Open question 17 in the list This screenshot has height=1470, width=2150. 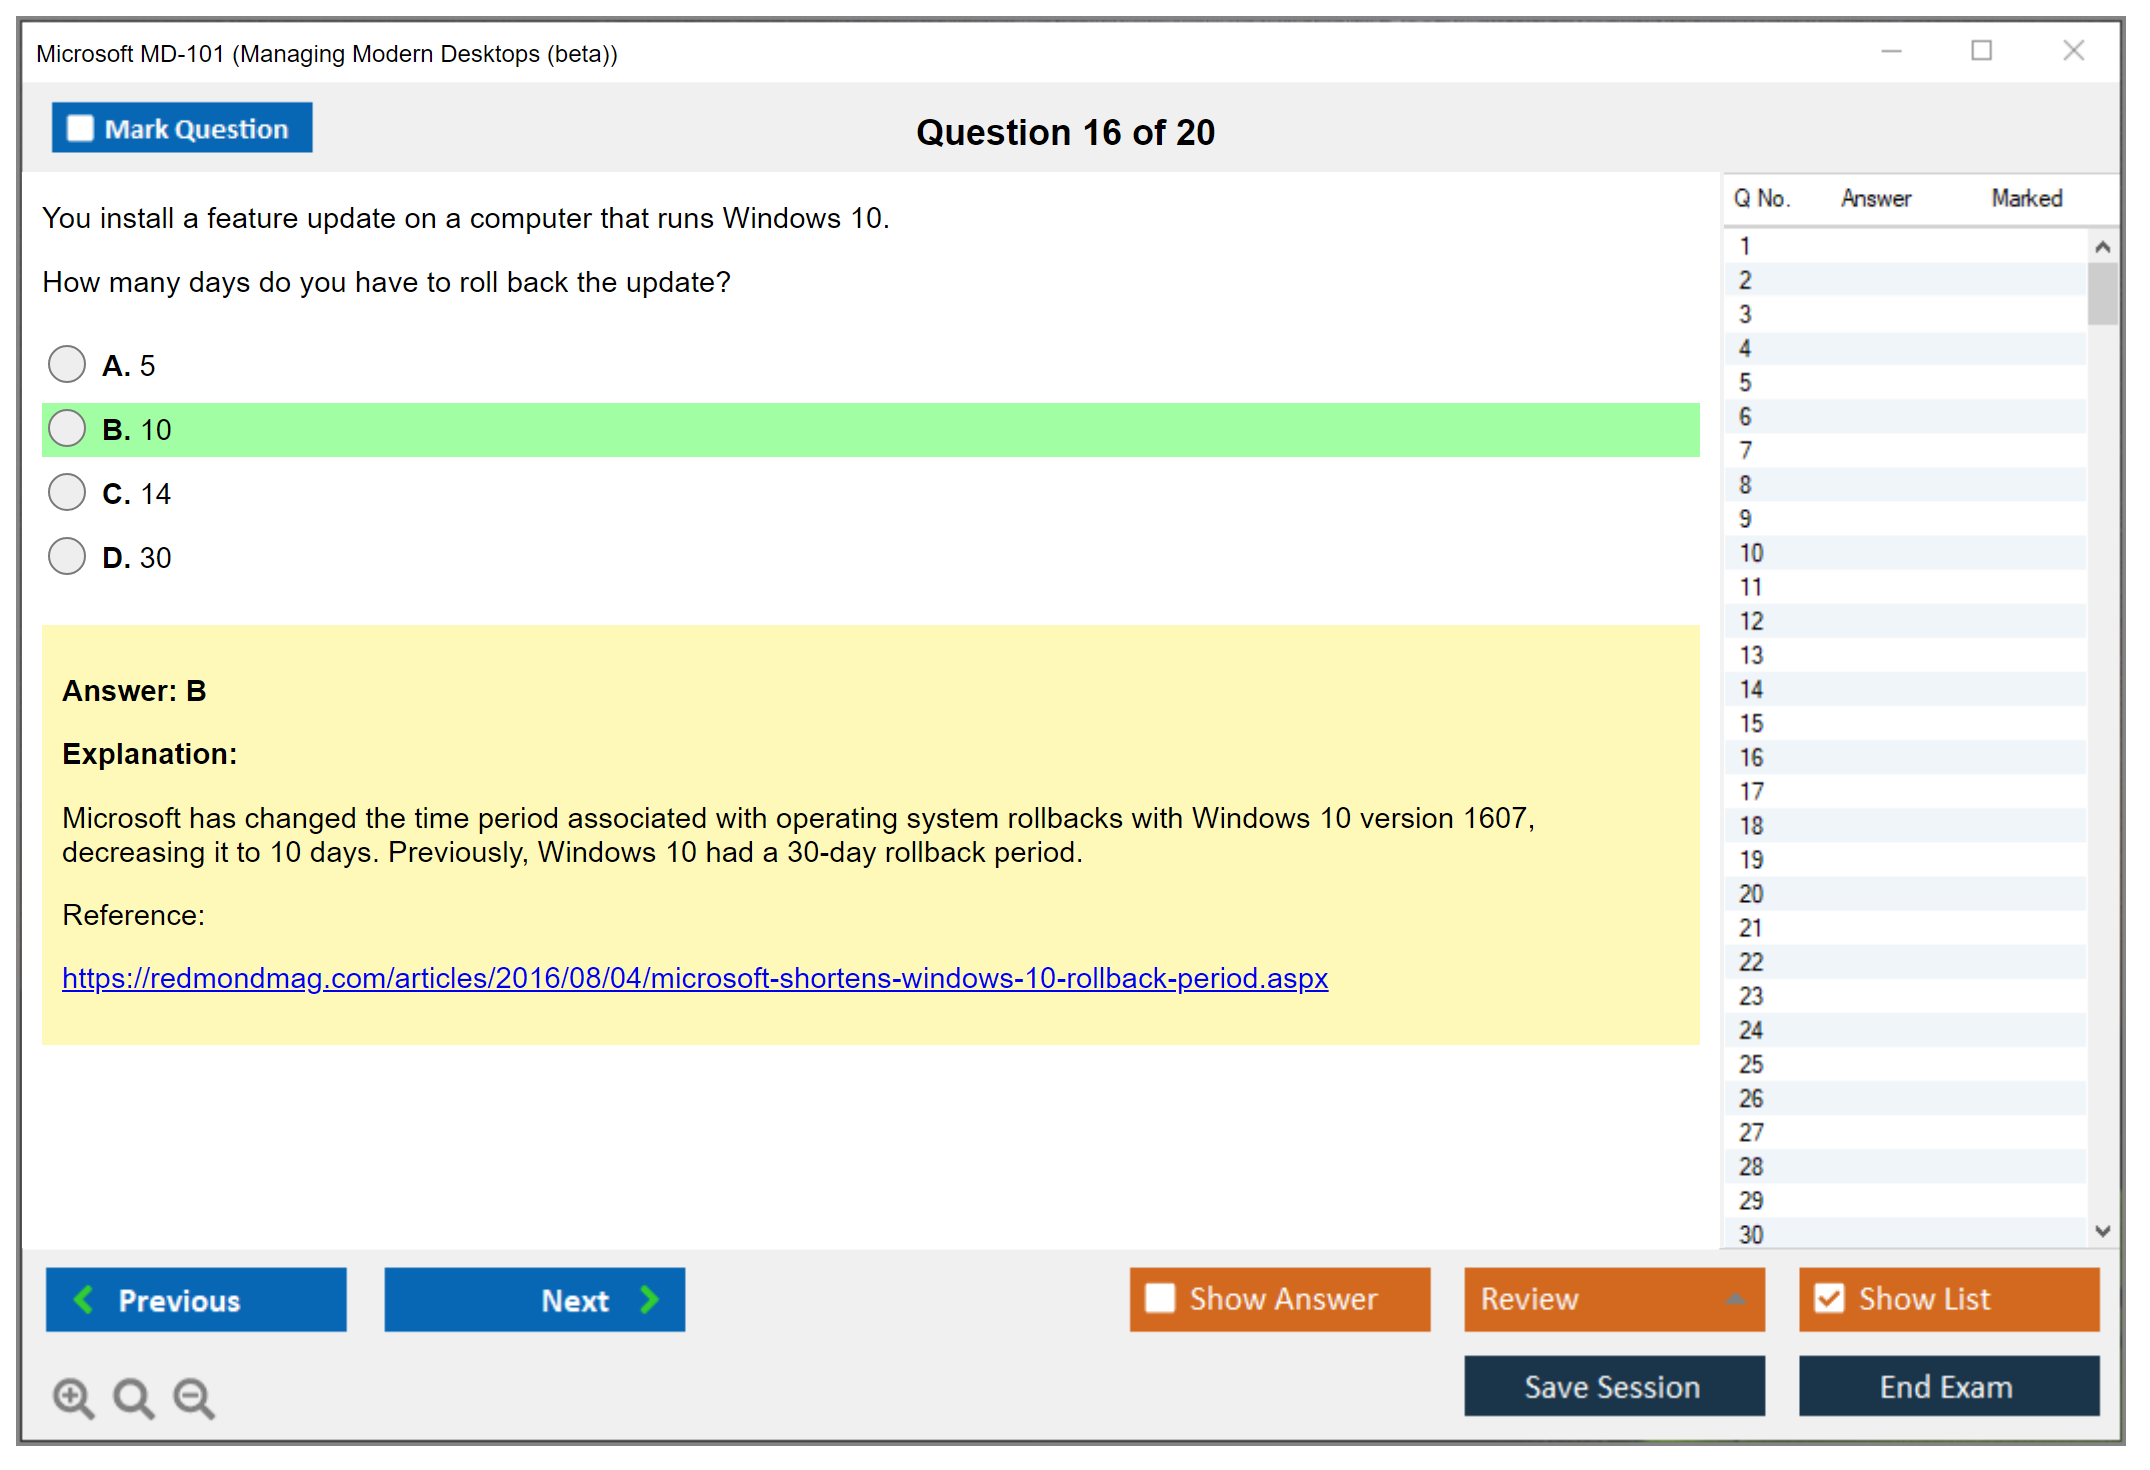(1751, 791)
